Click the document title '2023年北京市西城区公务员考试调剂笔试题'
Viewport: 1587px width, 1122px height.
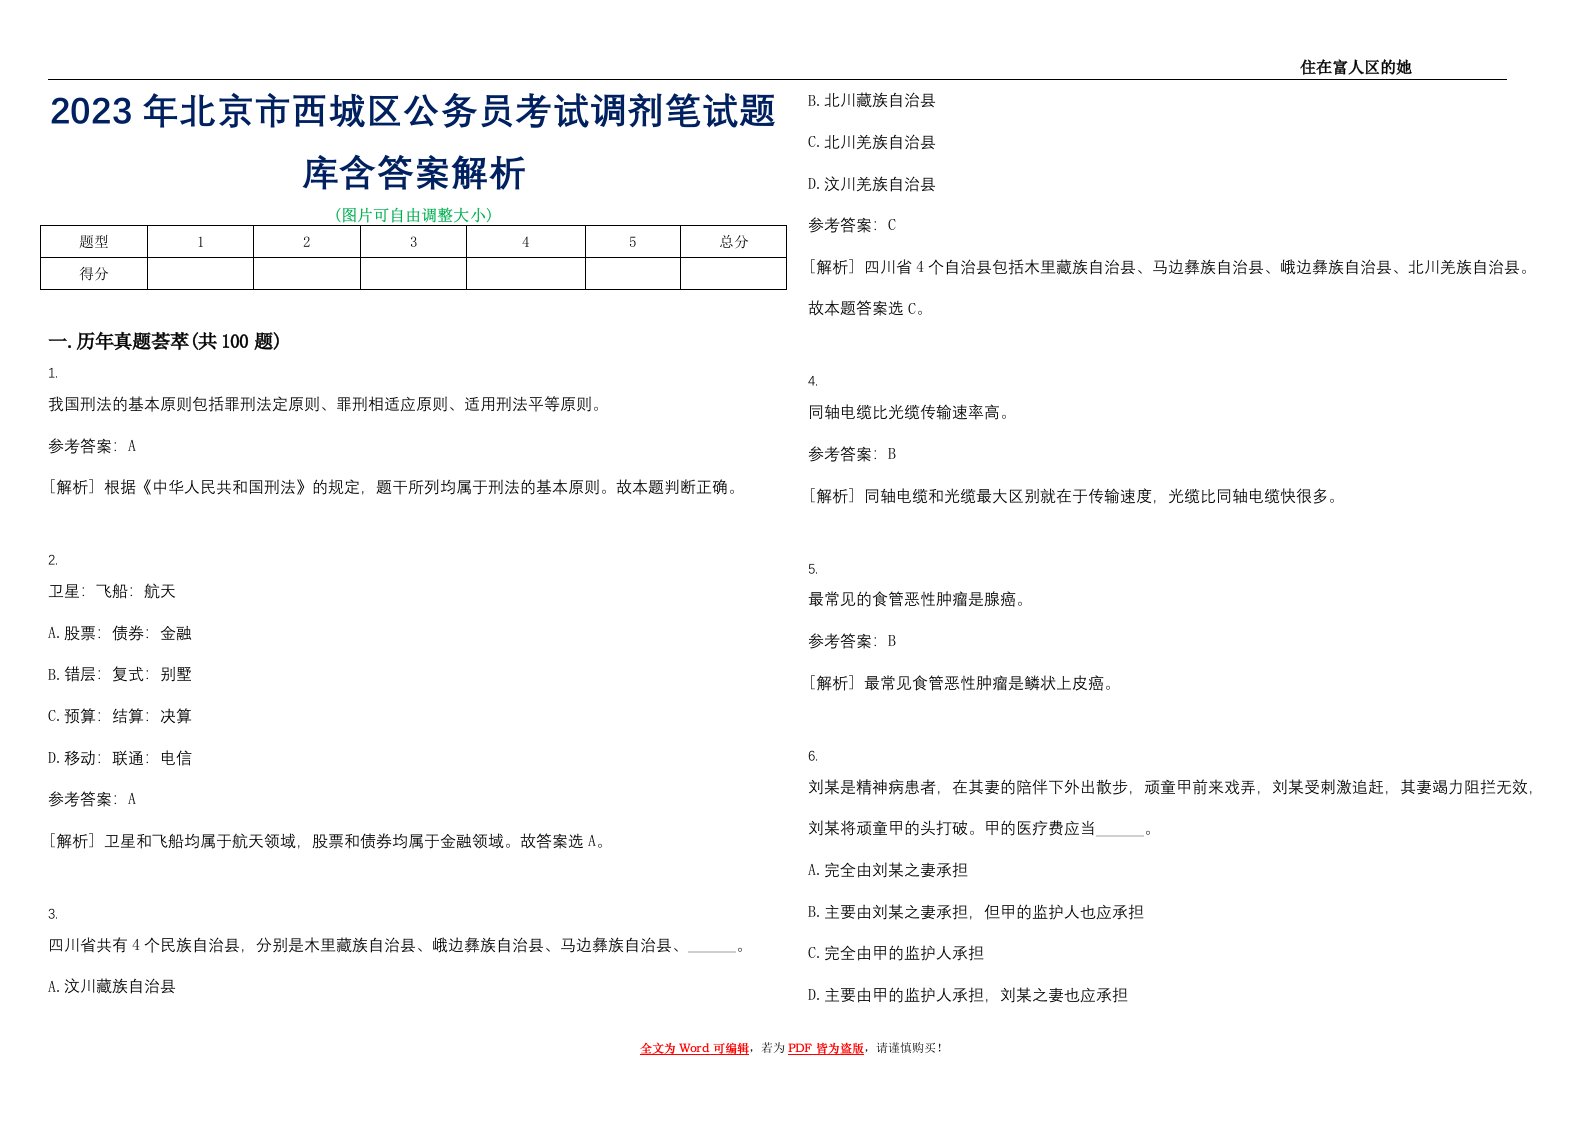[413, 112]
